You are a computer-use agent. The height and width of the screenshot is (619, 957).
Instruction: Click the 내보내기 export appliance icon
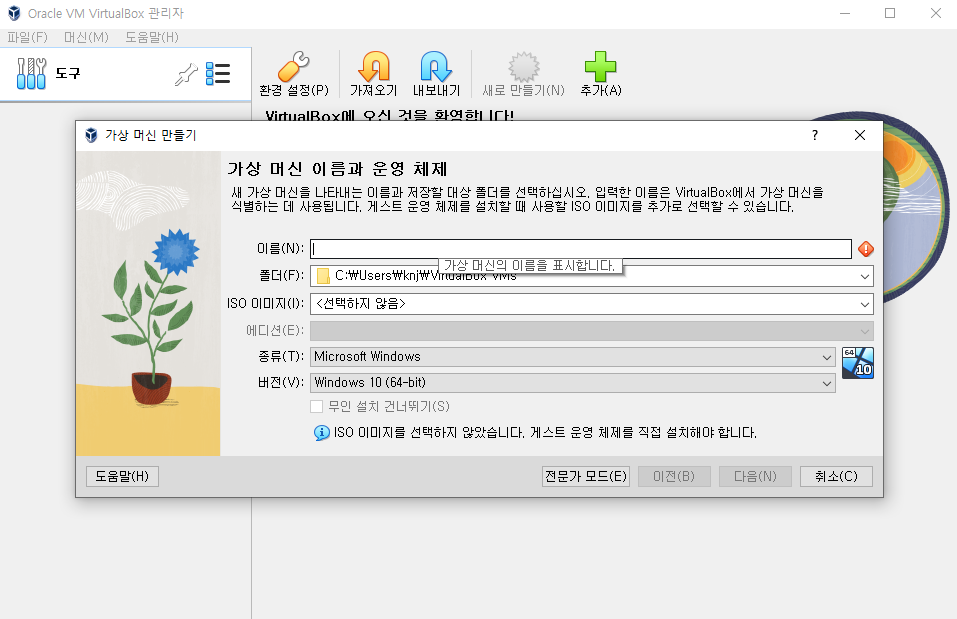[436, 67]
